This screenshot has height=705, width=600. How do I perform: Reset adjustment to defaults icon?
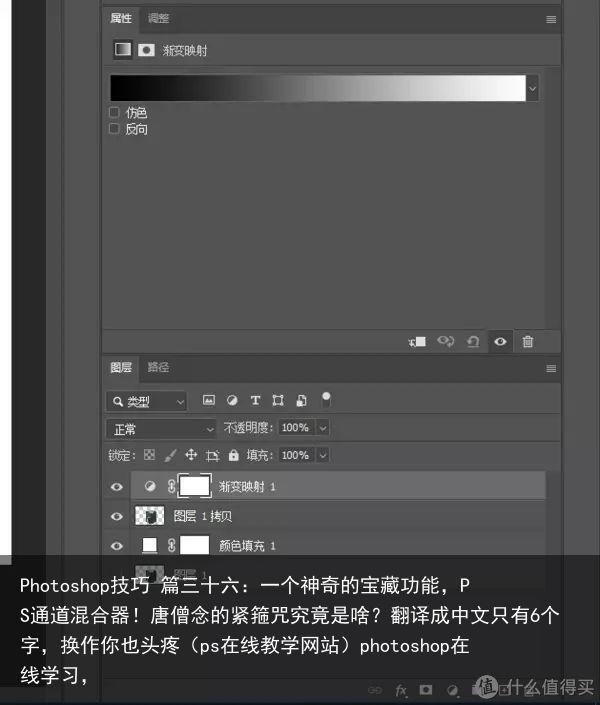473,342
